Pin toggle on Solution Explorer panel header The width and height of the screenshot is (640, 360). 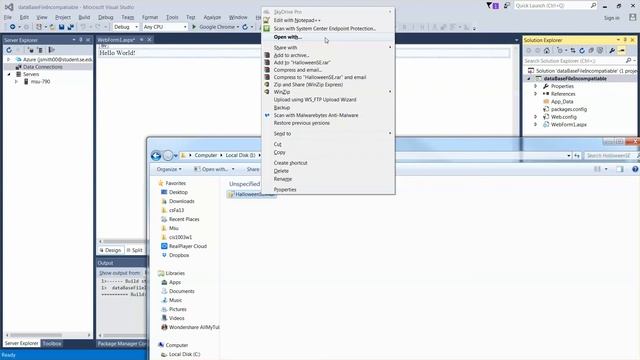[625, 40]
